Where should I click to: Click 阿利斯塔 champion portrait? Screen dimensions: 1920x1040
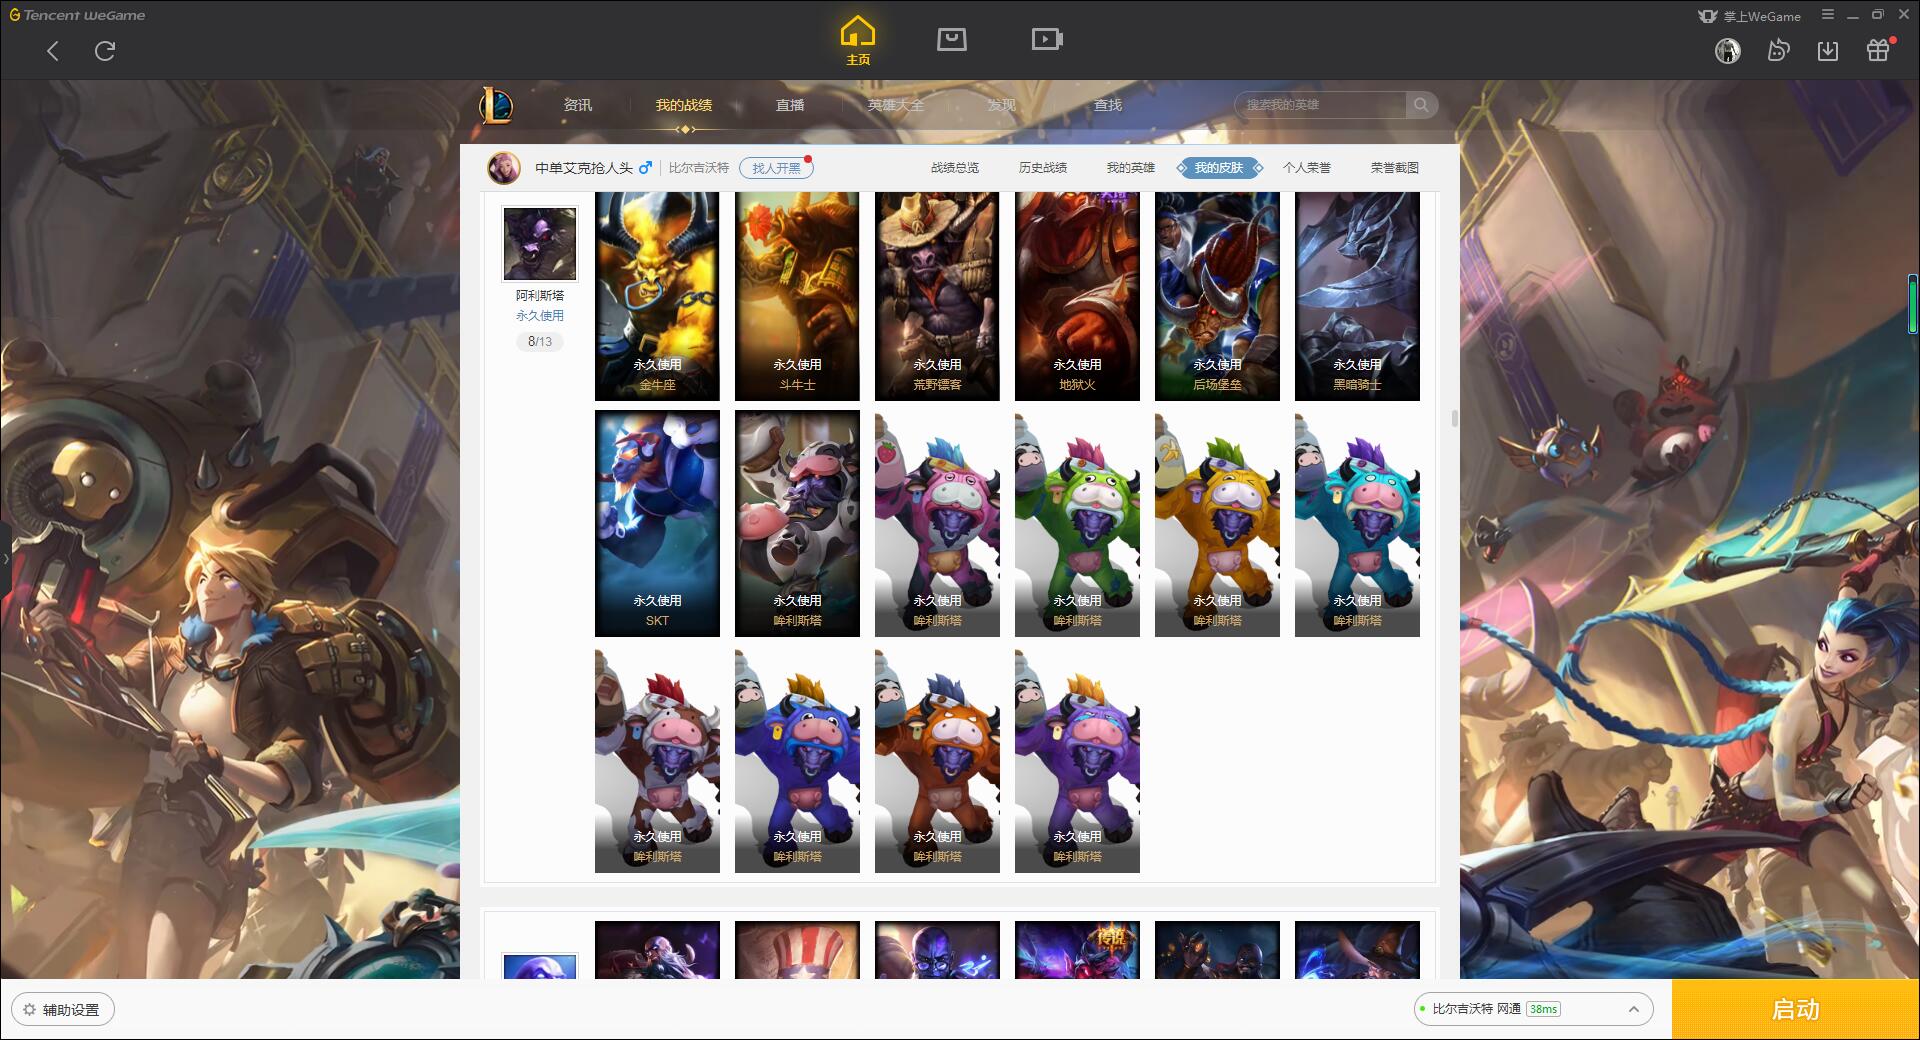pos(540,244)
